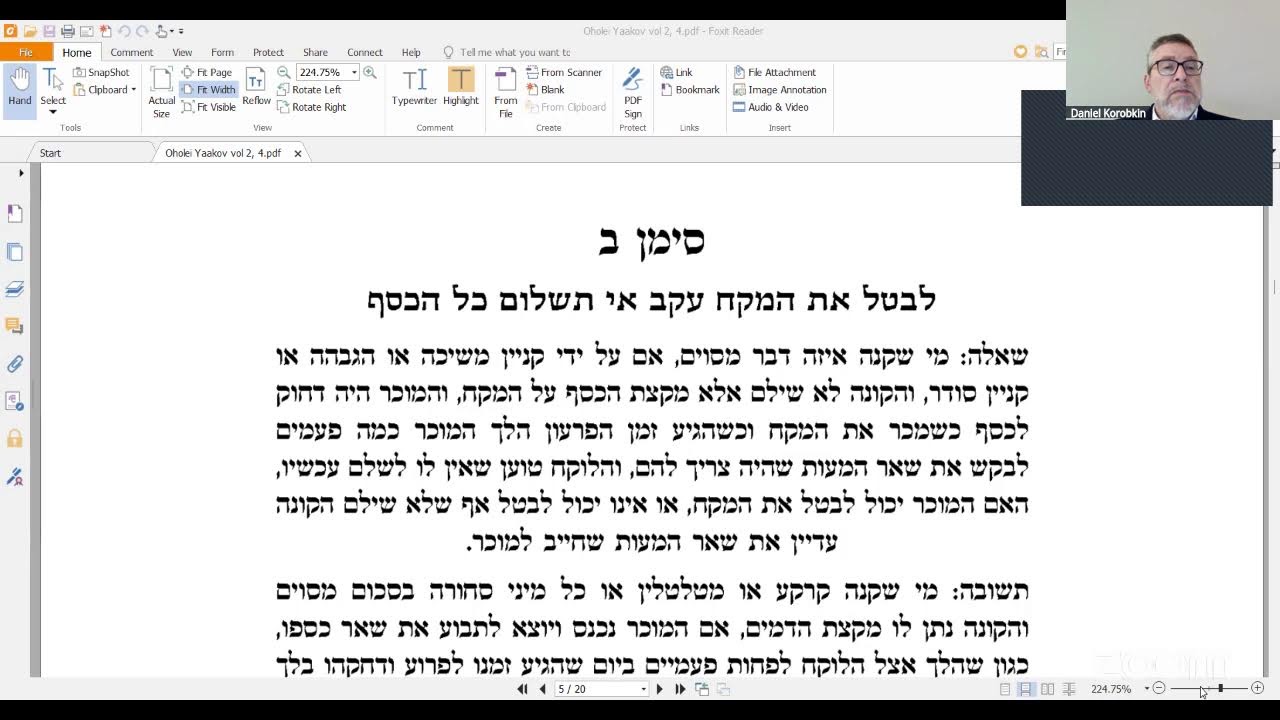Toggle facing pages view in status bar
This screenshot has height=720, width=1280.
tap(1047, 689)
